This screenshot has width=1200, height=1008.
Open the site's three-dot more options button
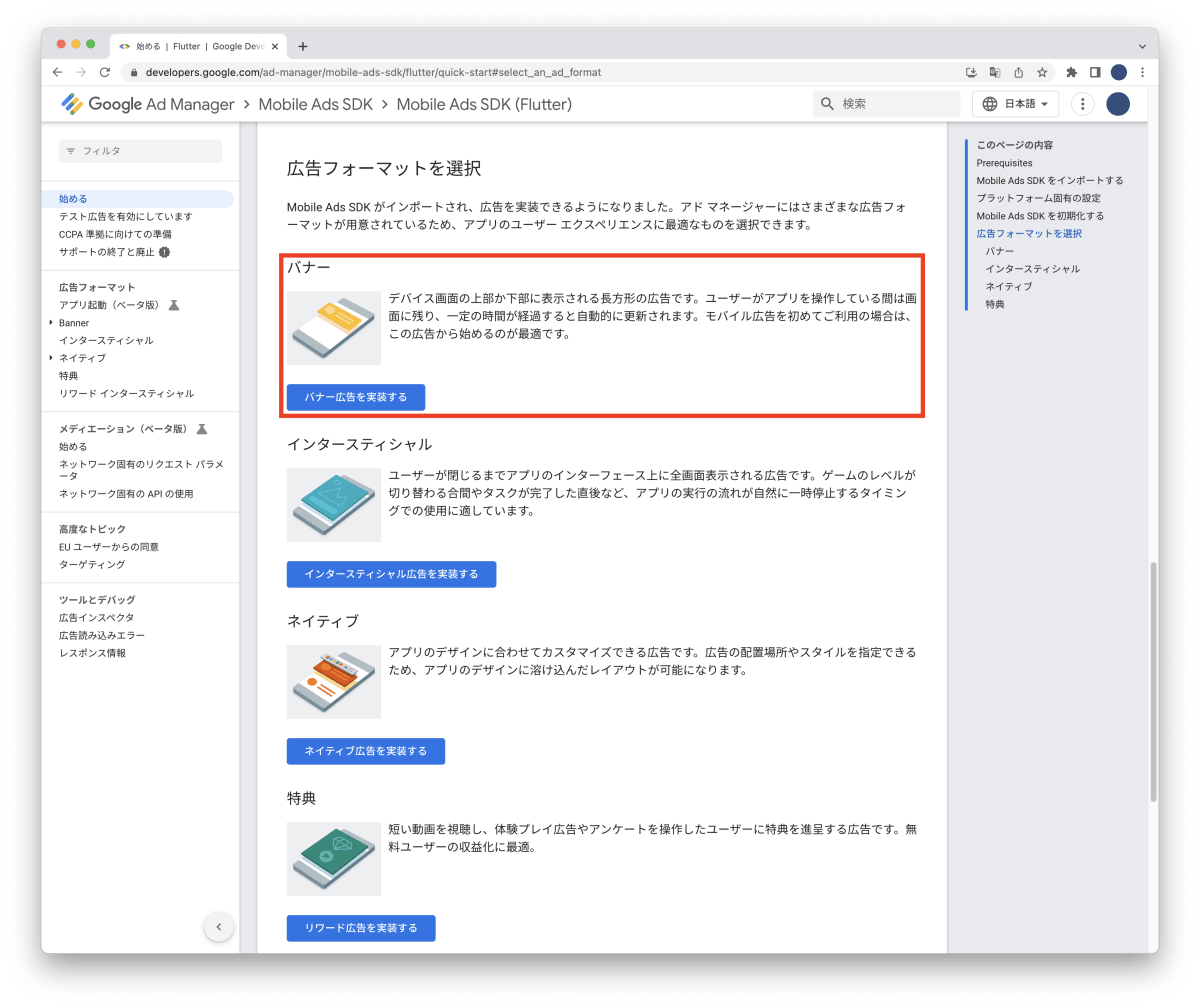coord(1082,104)
